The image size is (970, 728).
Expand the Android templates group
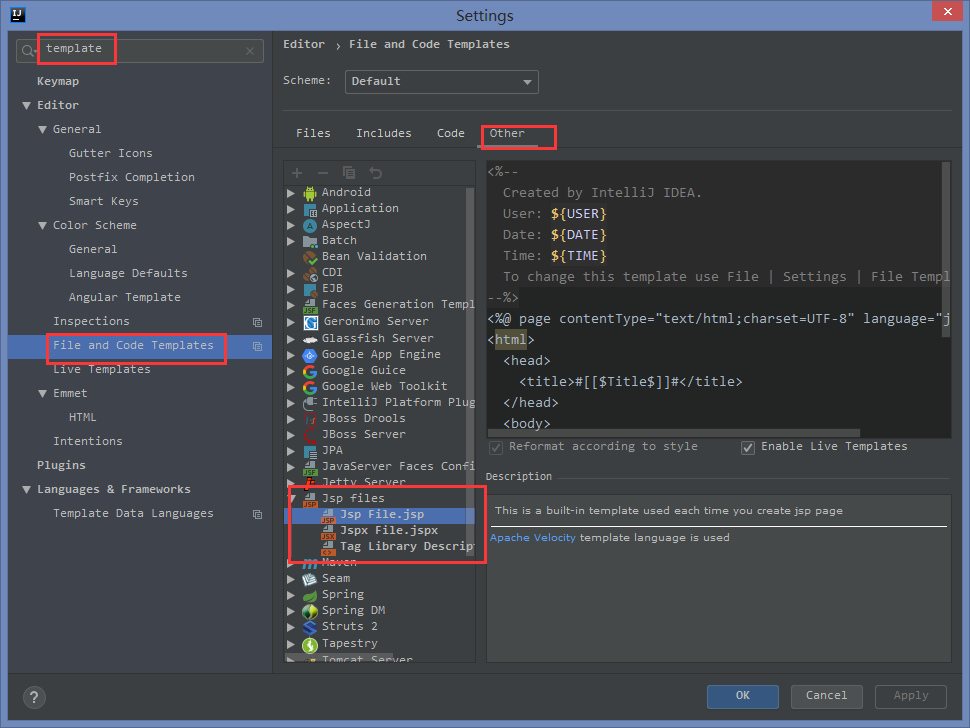coord(291,193)
